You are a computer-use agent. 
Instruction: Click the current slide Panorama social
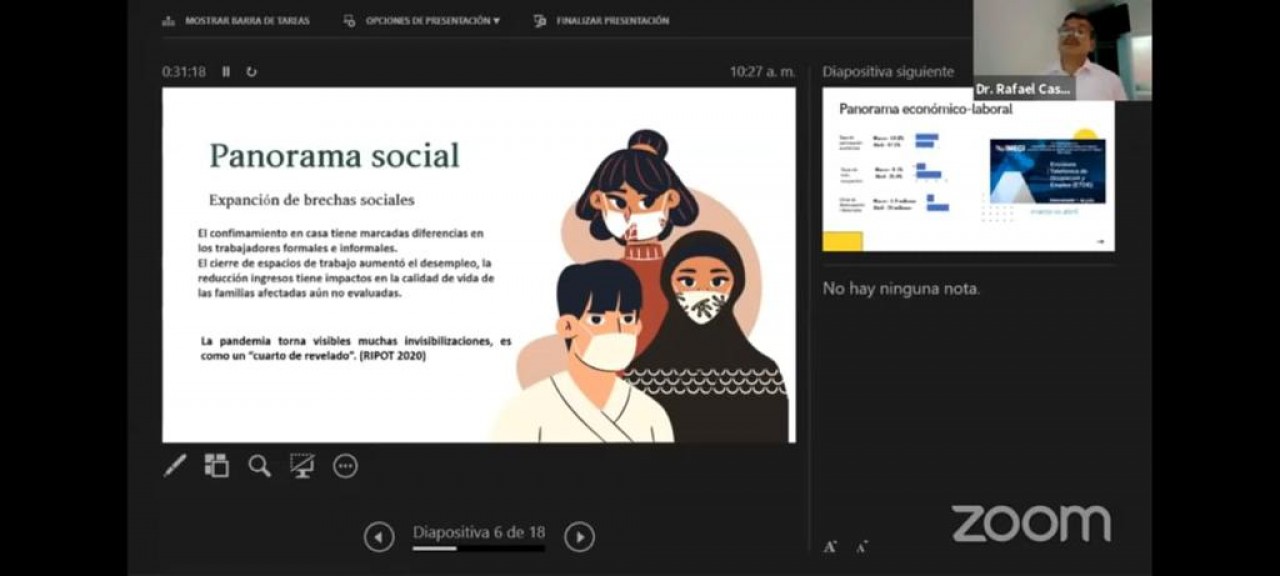[x=478, y=265]
